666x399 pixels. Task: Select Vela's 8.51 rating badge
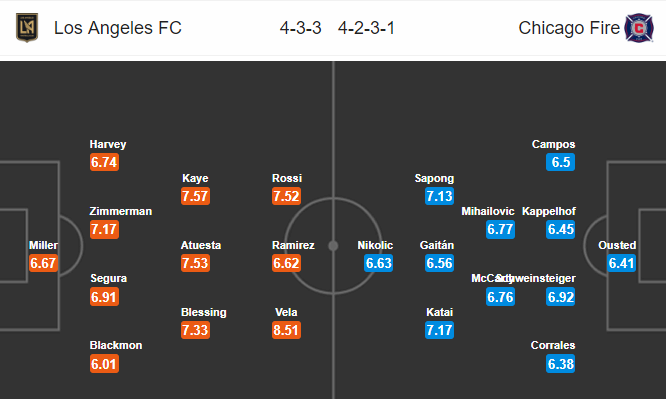pos(286,330)
